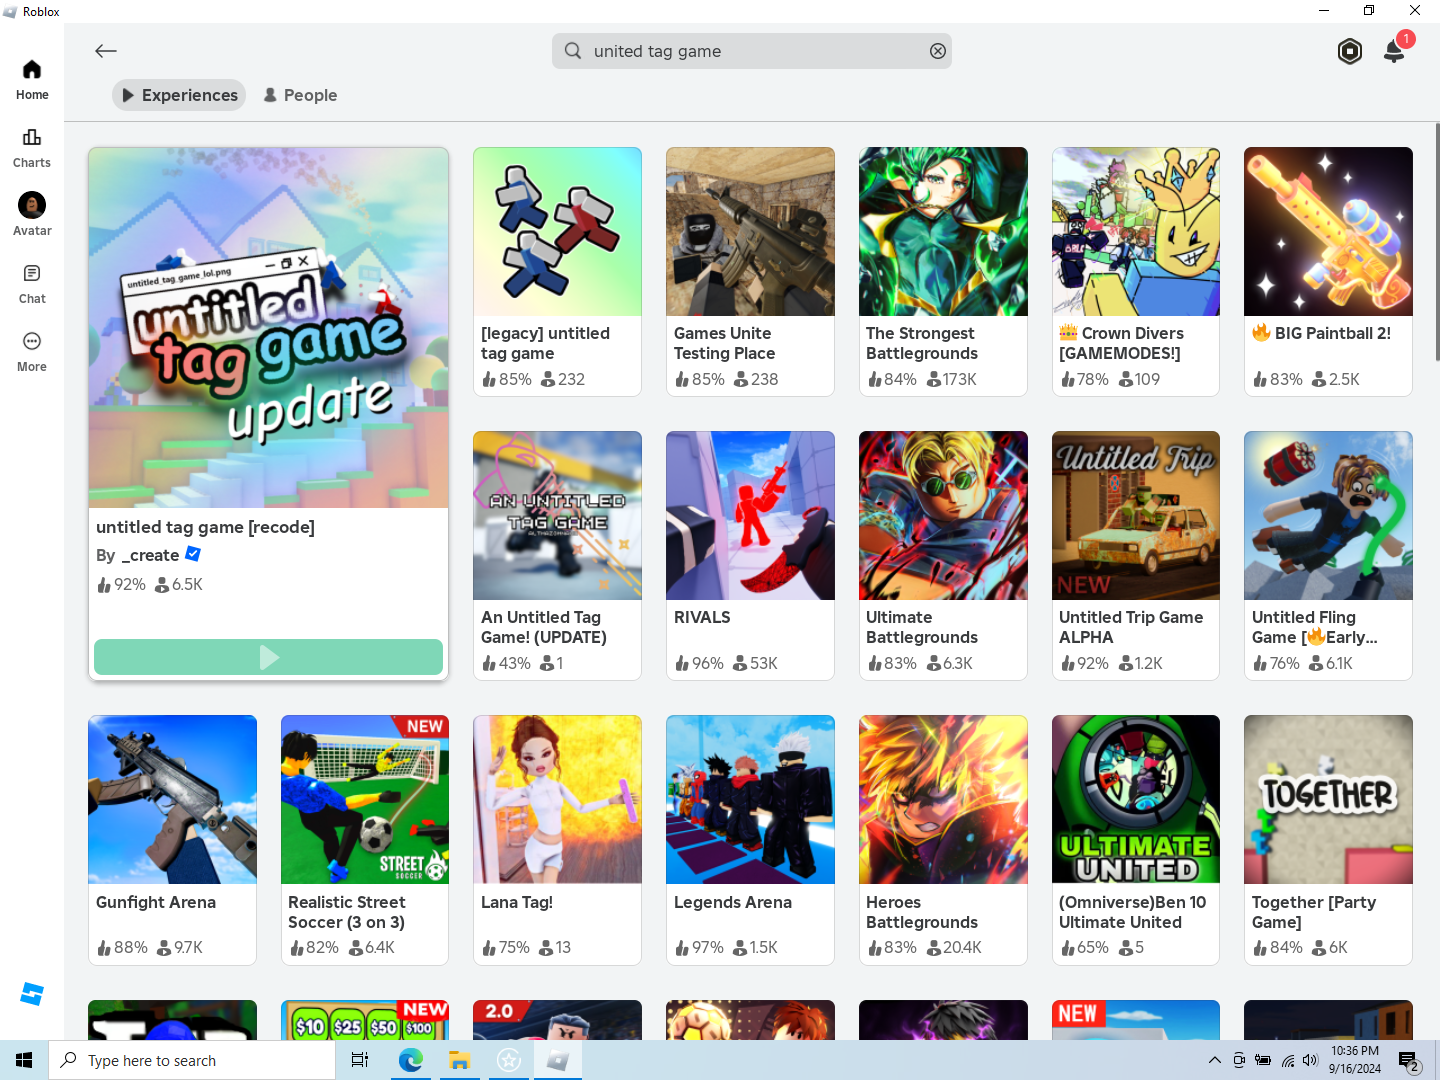Image resolution: width=1440 pixels, height=1080 pixels.
Task: Launch Microsoft Edge from the taskbar
Action: pos(410,1060)
